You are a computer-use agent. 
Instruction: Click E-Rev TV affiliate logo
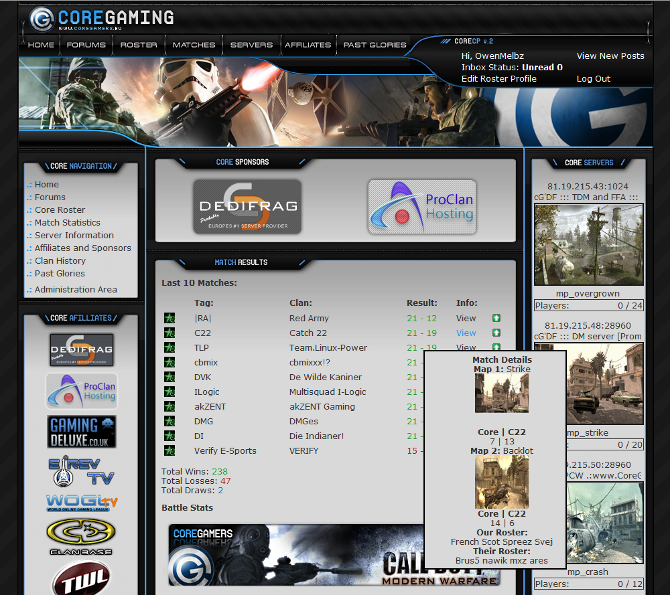coord(82,471)
